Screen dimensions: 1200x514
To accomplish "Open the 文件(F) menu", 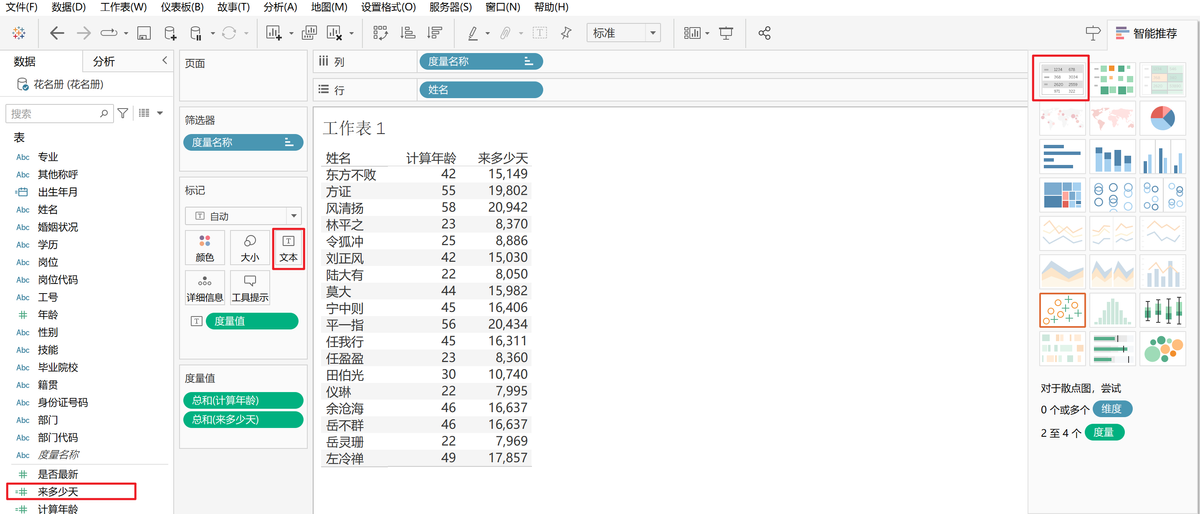I will coord(22,7).
